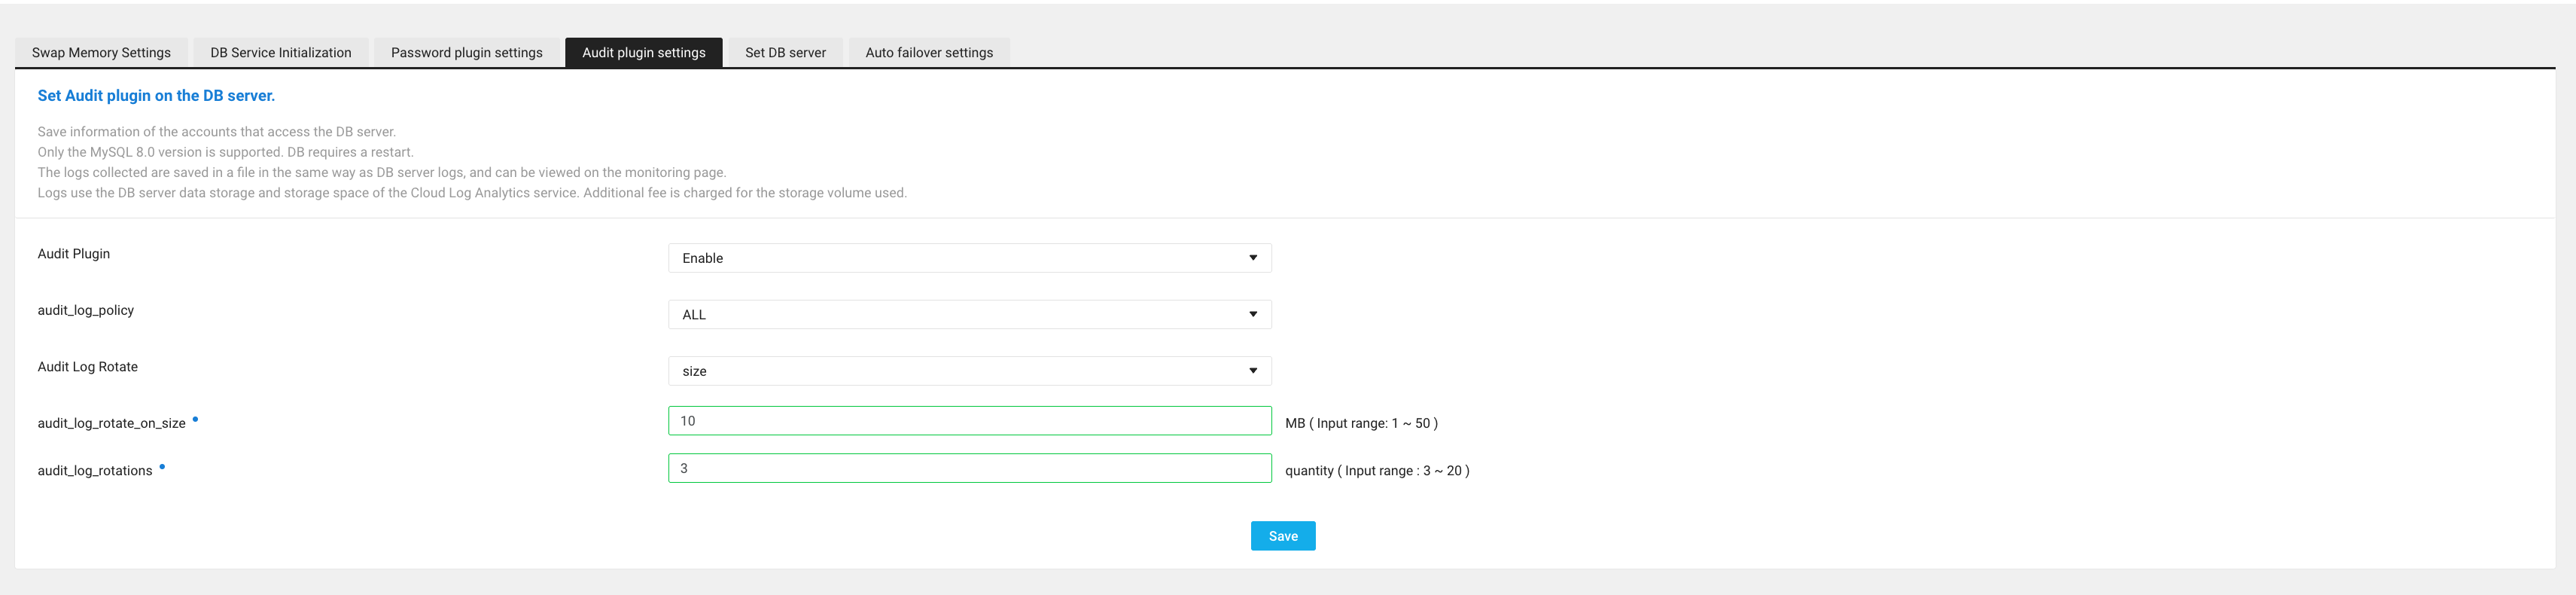Viewport: 2576px width, 595px height.
Task: Click the 'audit_log_policy' field label
Action: tap(86, 310)
